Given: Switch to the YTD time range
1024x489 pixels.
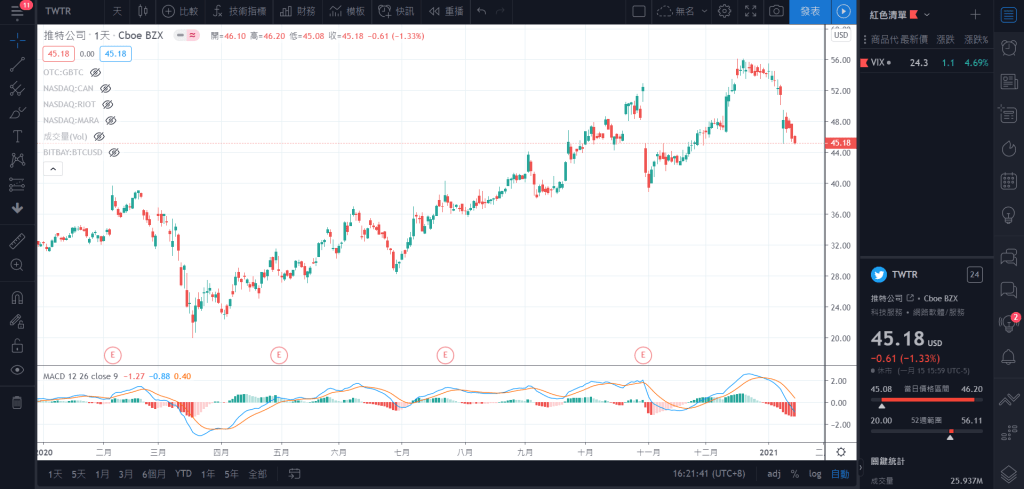Looking at the screenshot, I should click(183, 474).
